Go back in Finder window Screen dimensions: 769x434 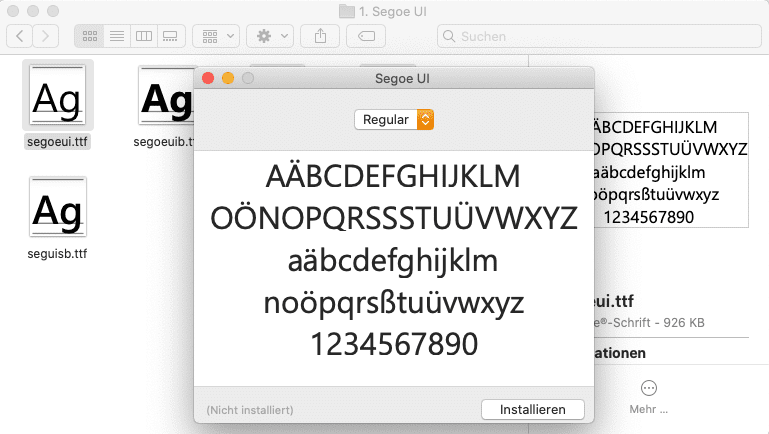pos(20,36)
